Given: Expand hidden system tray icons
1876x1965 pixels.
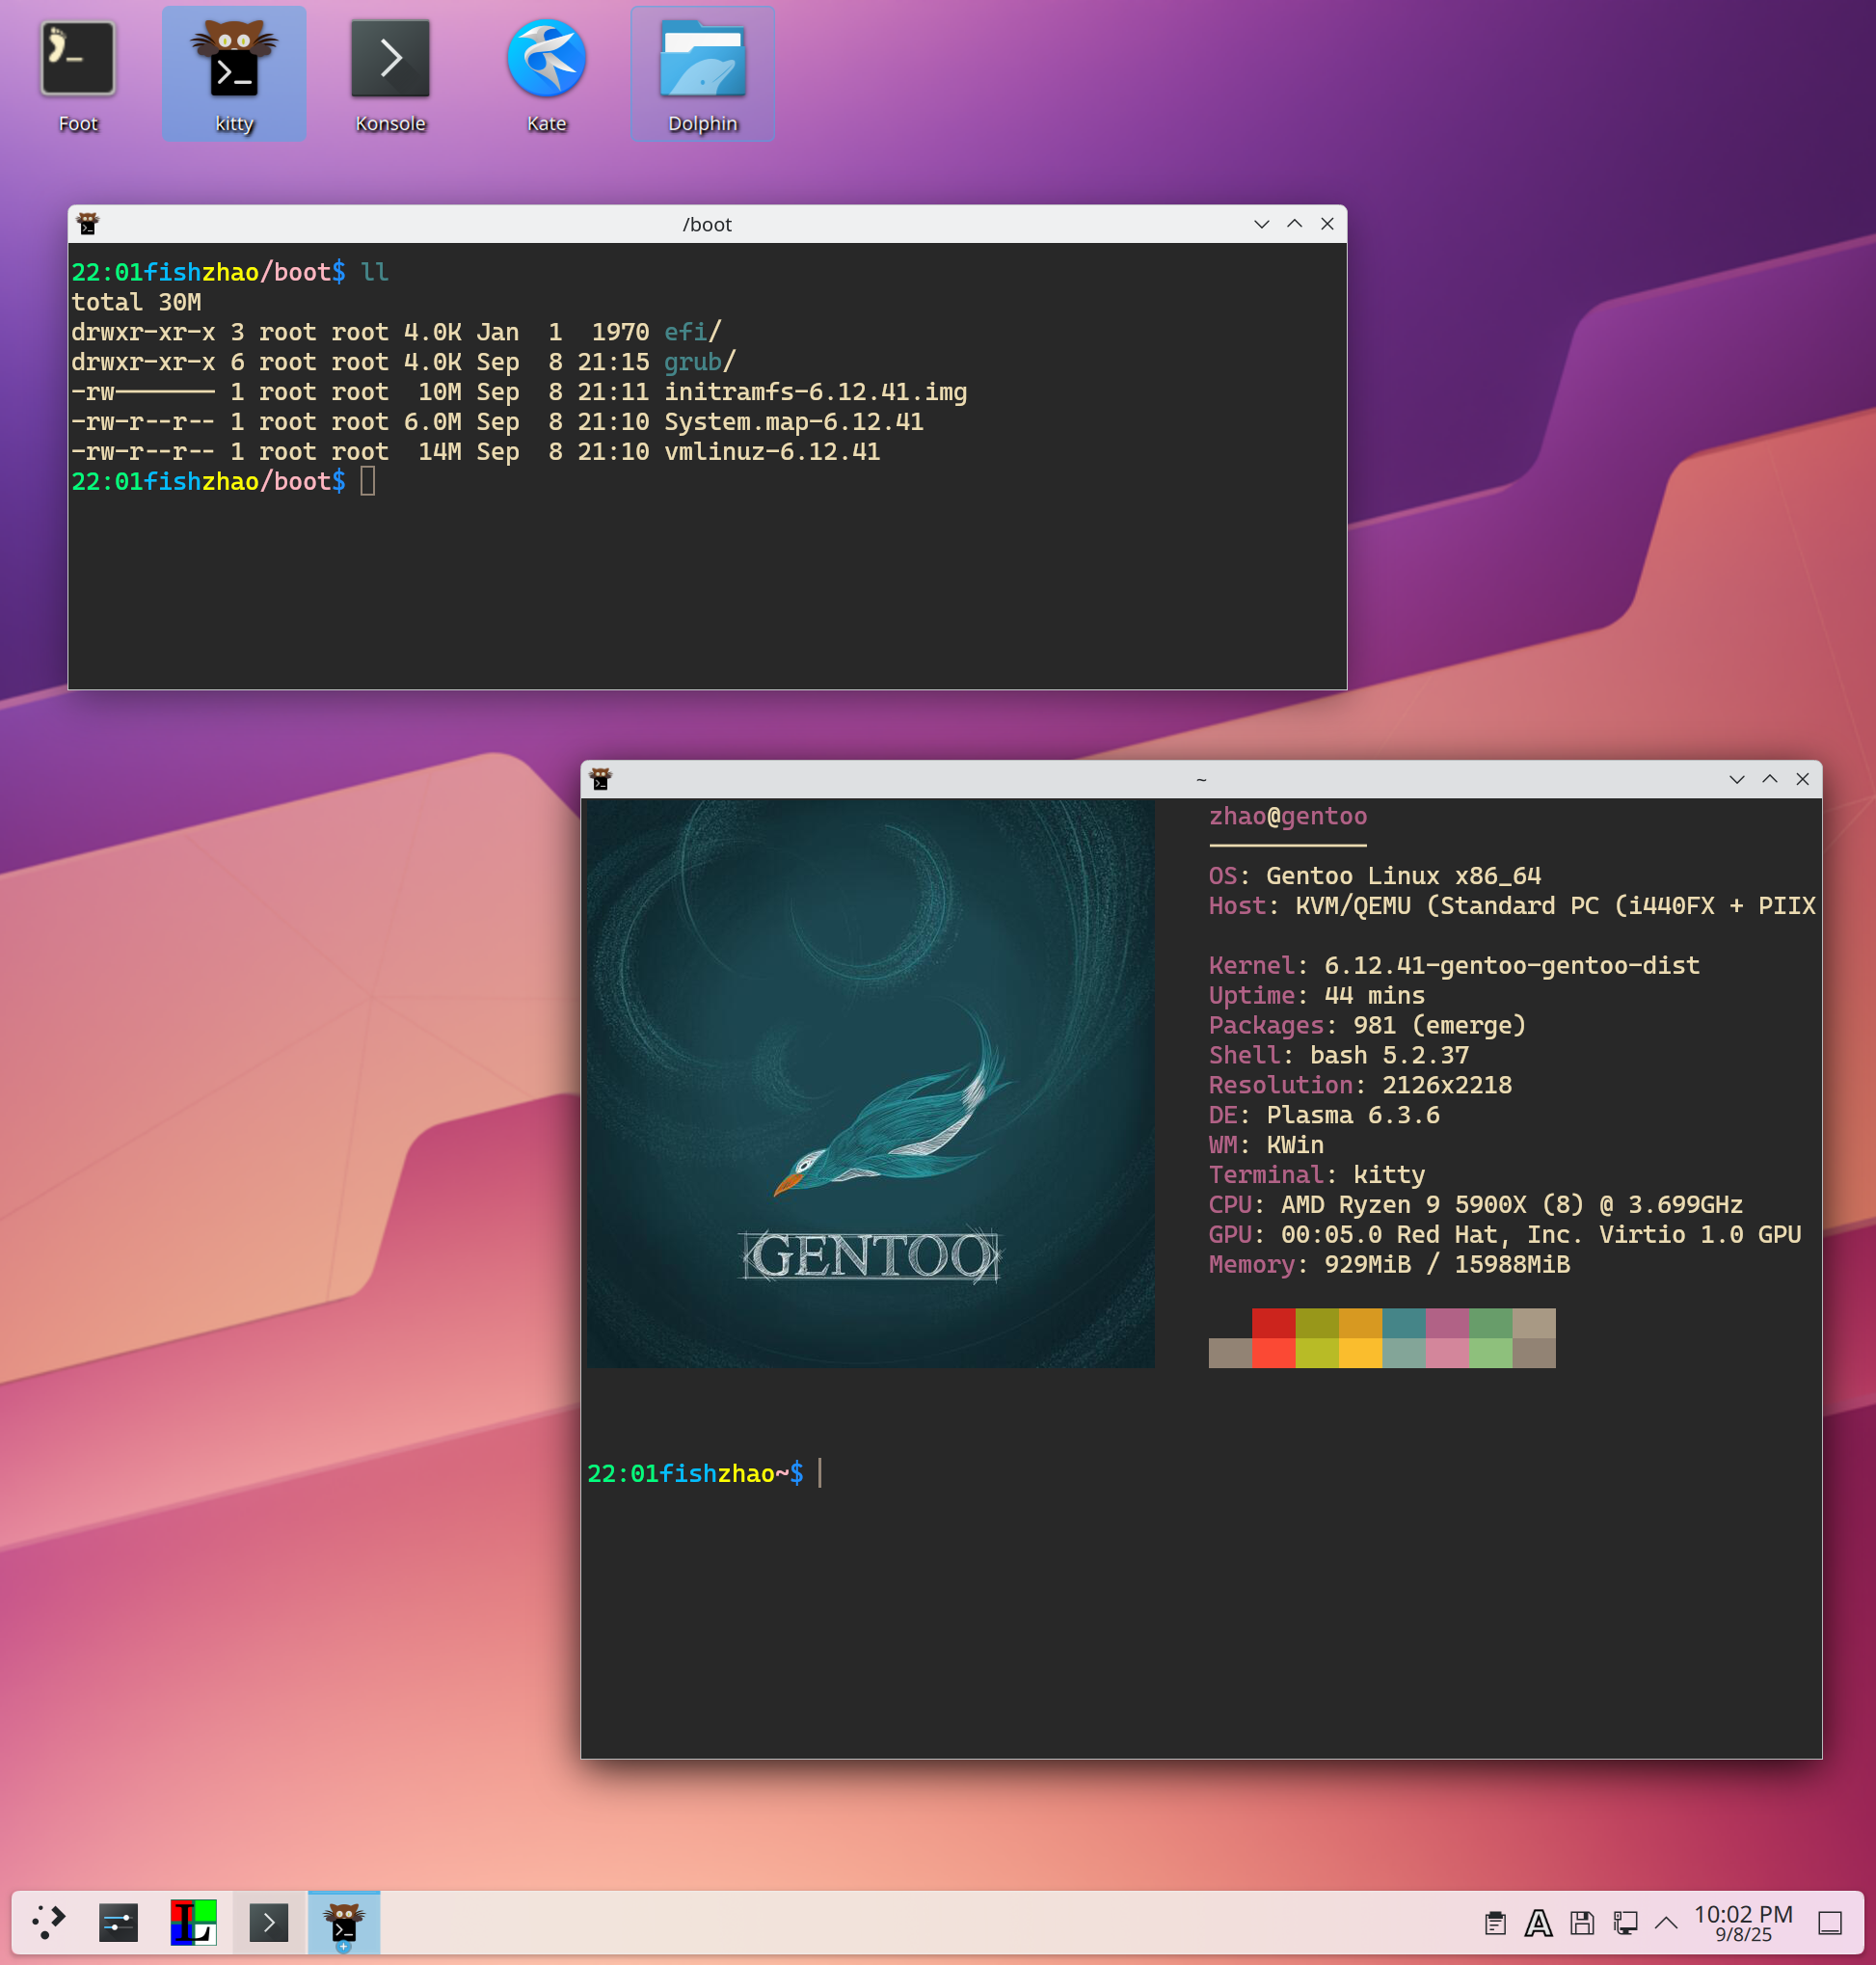Looking at the screenshot, I should [1666, 1922].
